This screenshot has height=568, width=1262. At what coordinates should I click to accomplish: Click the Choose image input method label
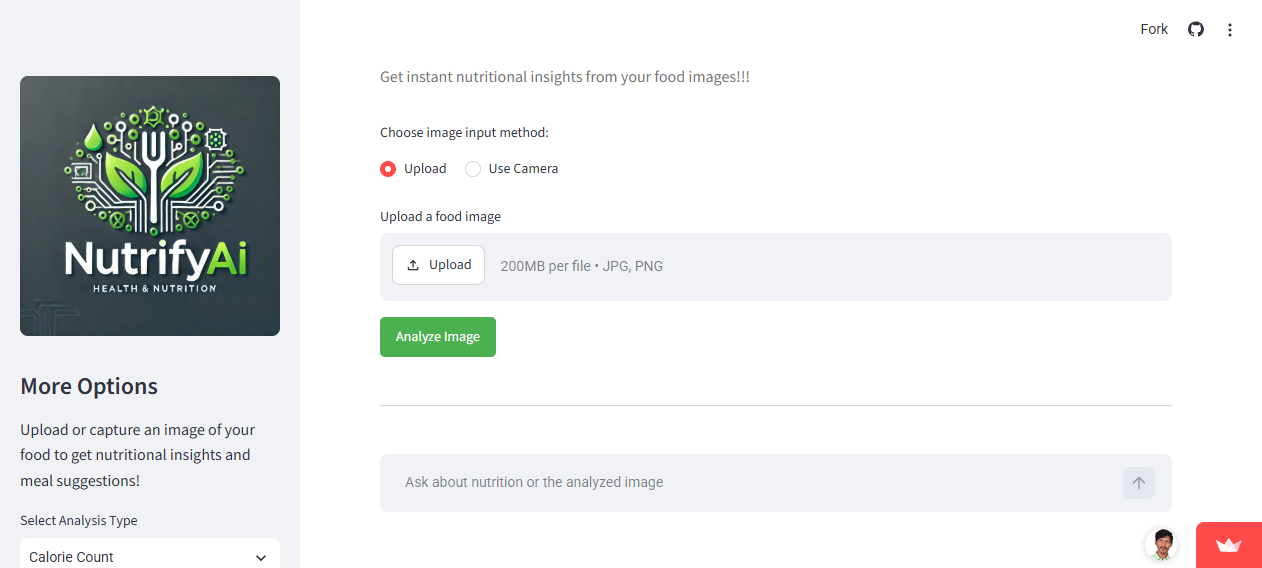pyautogui.click(x=464, y=133)
